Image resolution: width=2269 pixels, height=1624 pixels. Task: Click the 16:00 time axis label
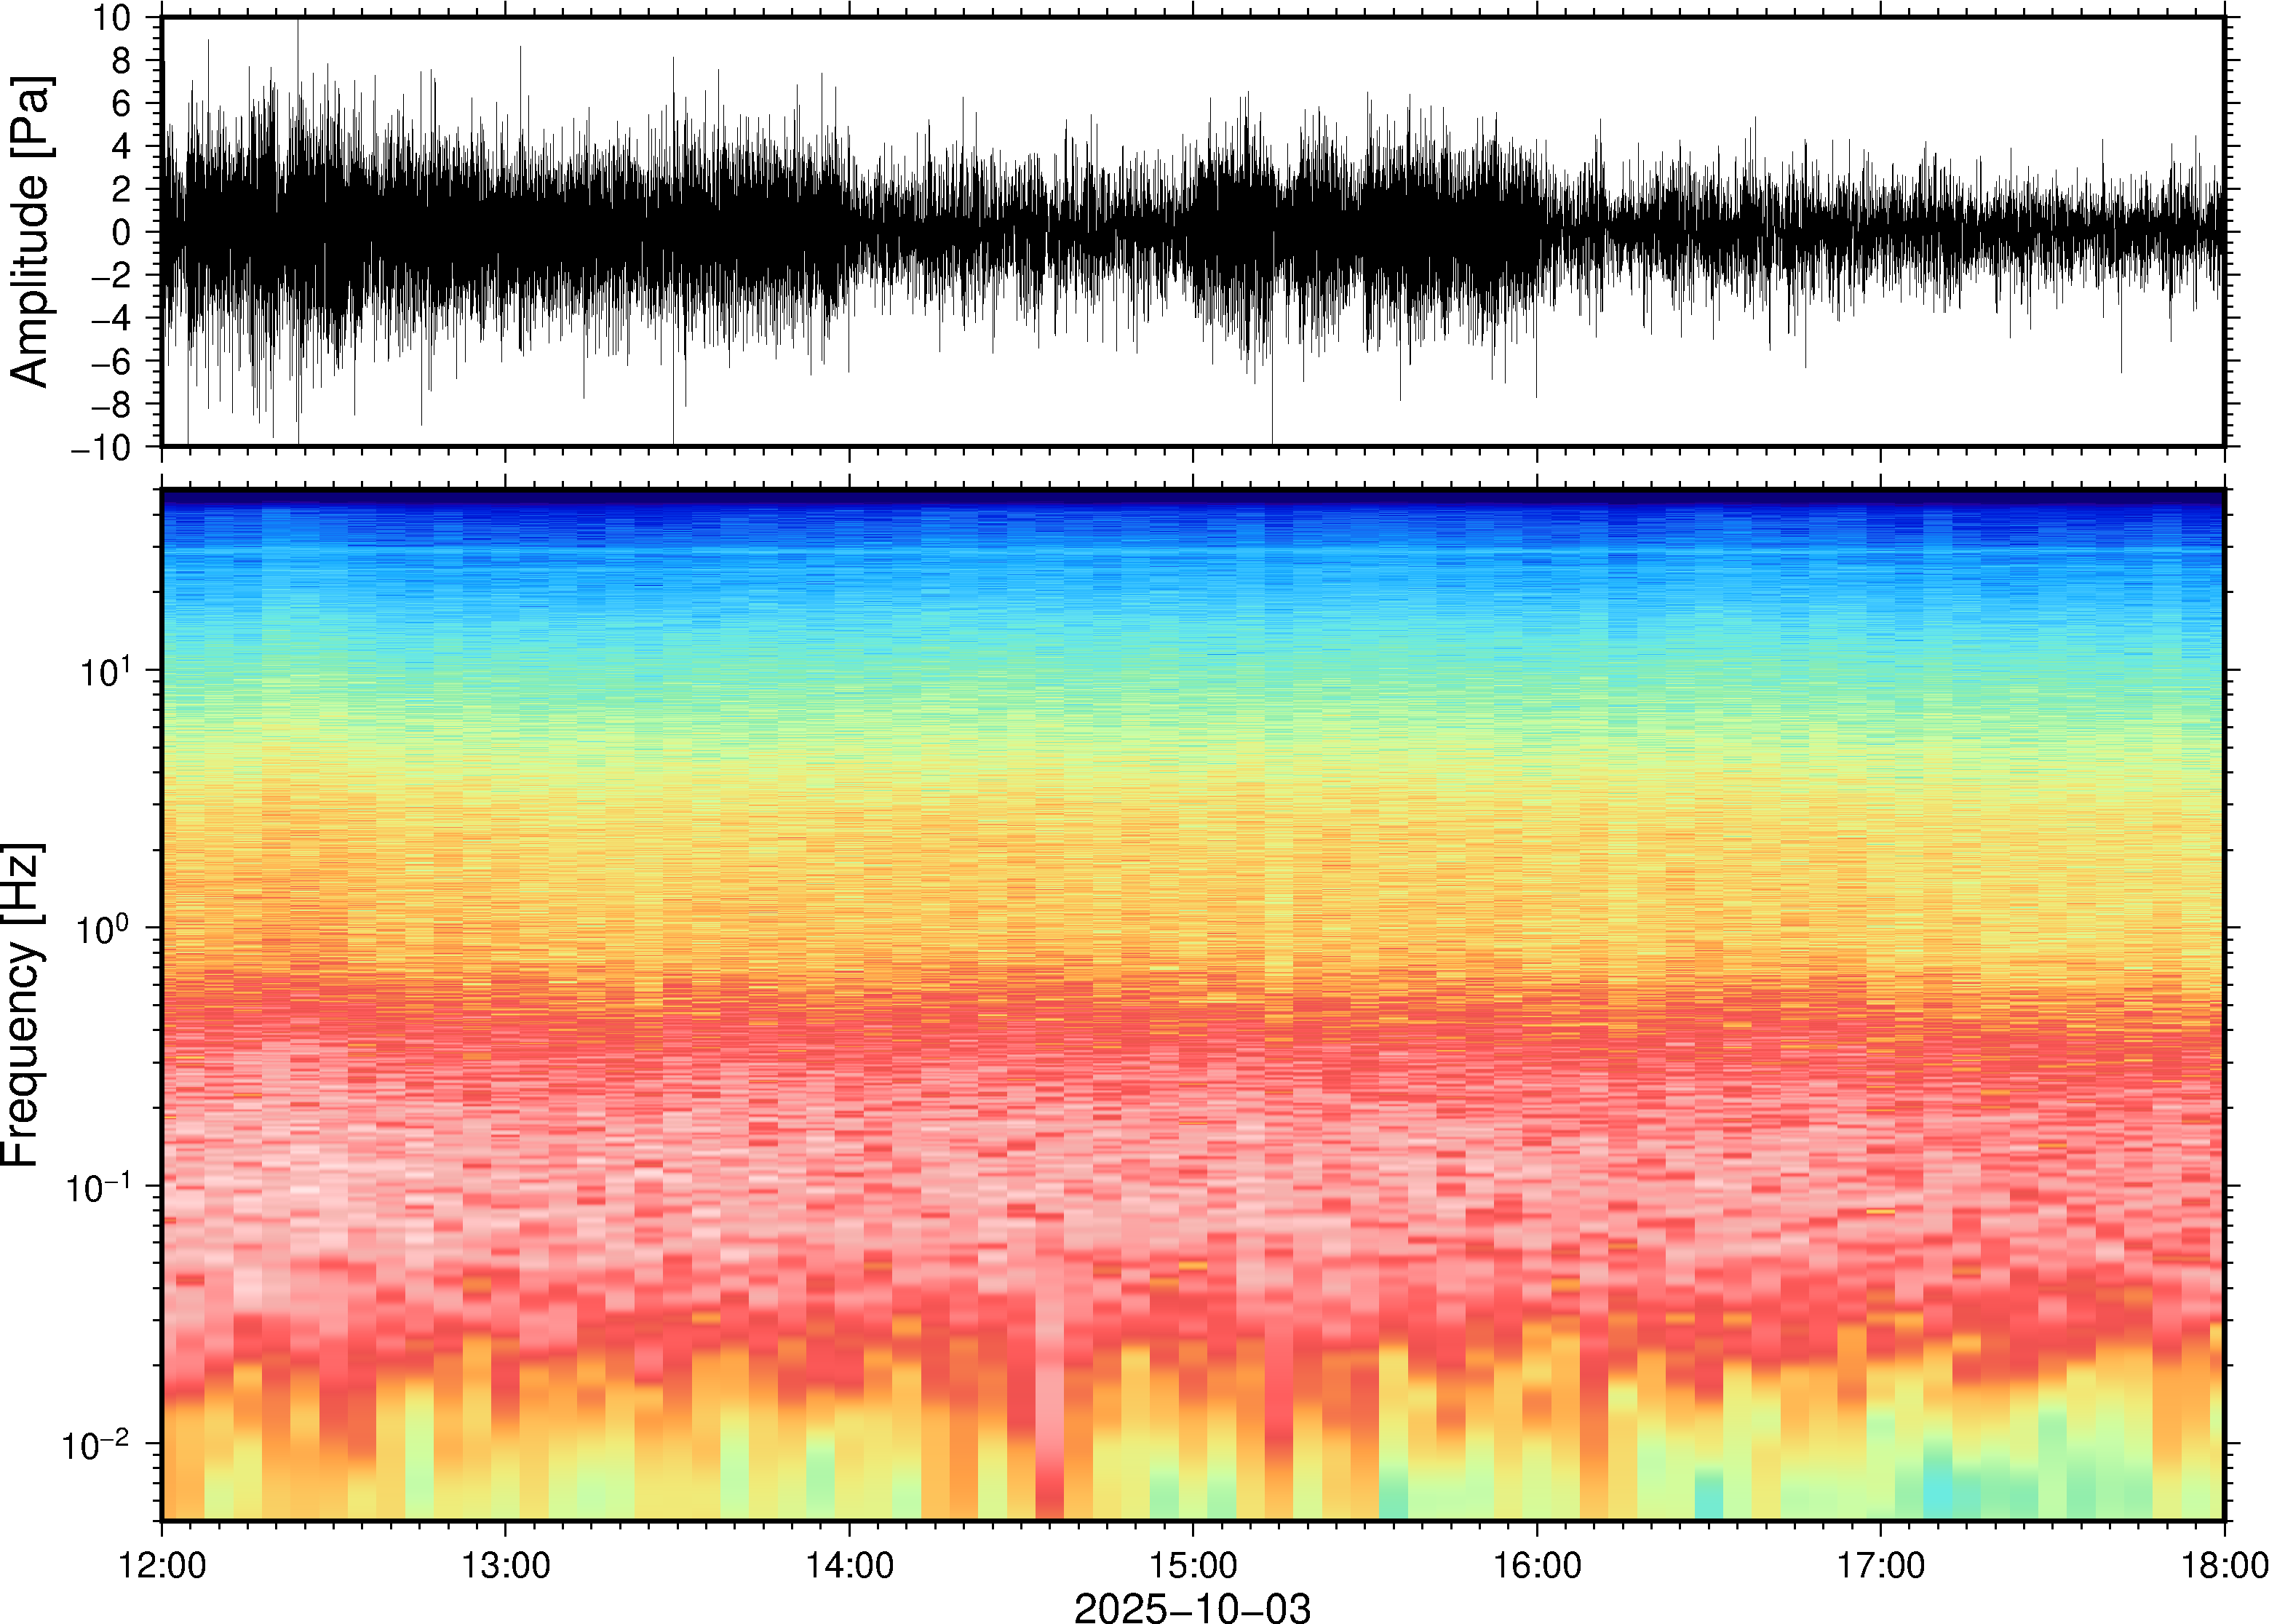1537,1565
